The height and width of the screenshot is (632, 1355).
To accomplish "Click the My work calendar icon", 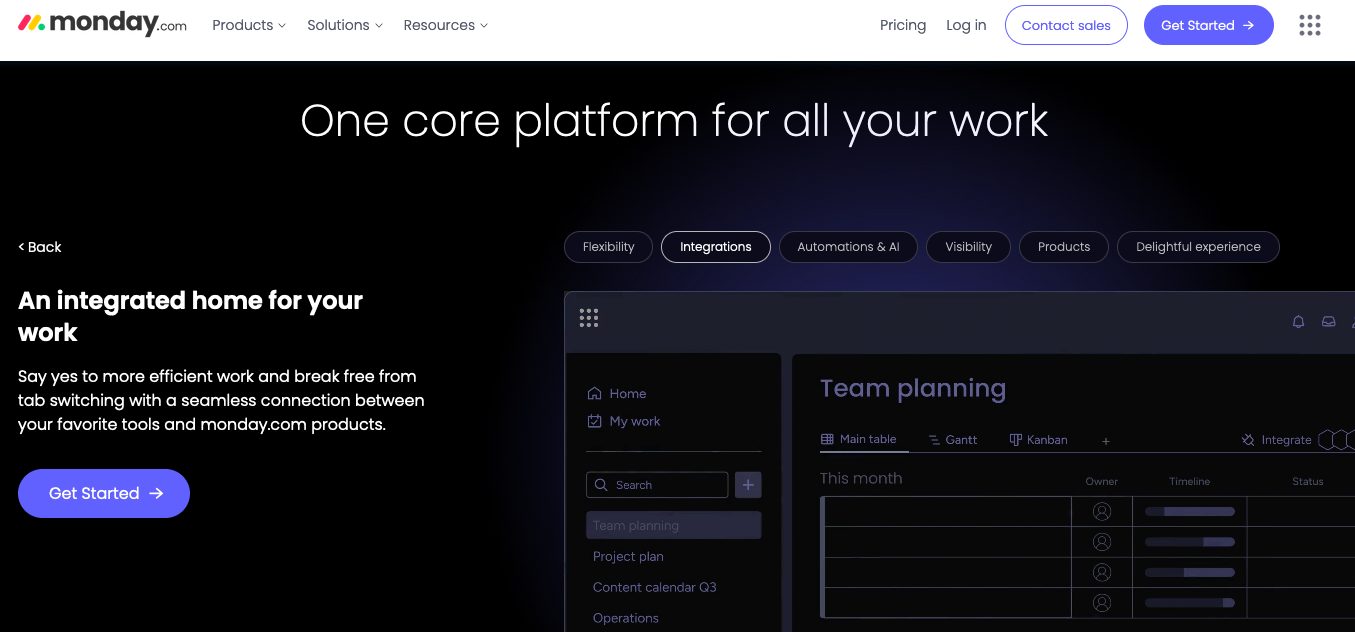I will pyautogui.click(x=595, y=421).
